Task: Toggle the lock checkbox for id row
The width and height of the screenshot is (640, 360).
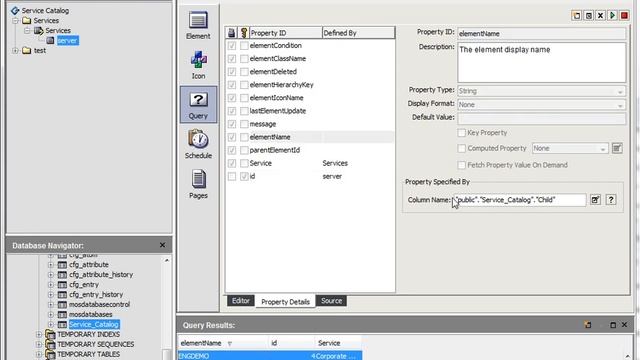Action: click(x=232, y=176)
